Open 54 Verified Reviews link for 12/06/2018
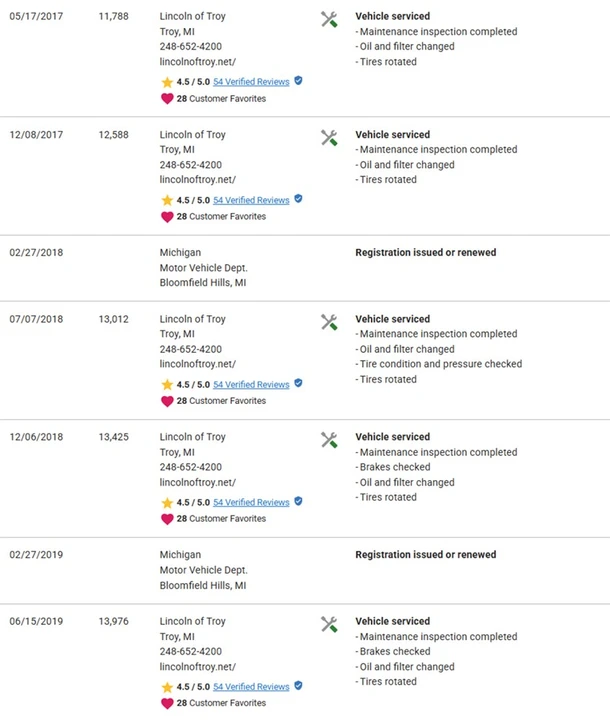 [x=251, y=502]
